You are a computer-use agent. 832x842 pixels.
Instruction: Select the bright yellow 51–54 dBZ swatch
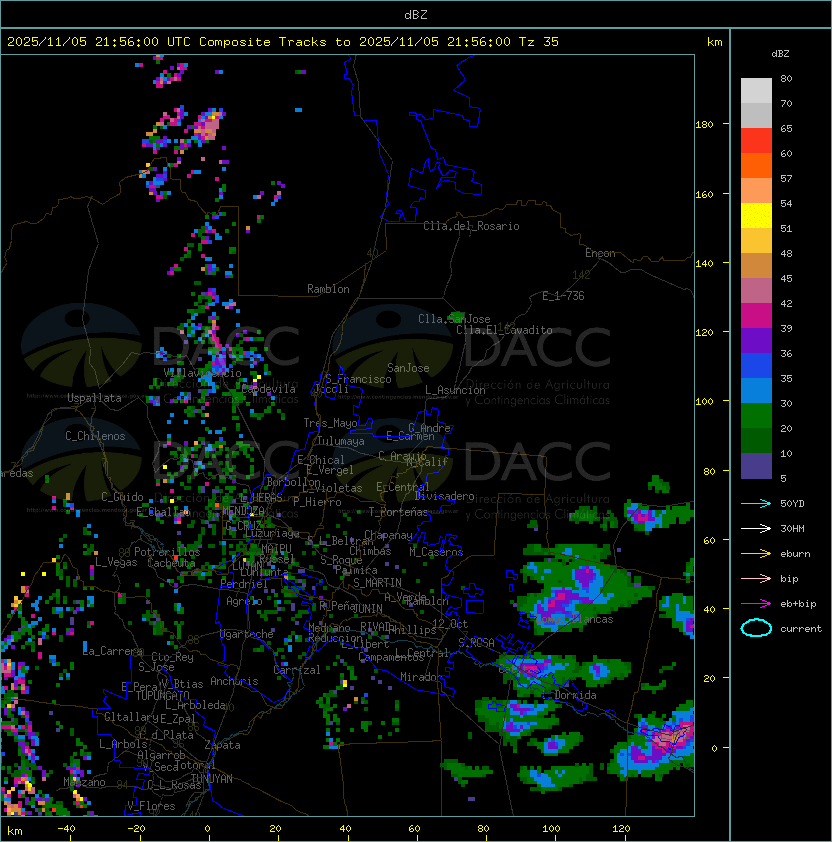[x=756, y=216]
